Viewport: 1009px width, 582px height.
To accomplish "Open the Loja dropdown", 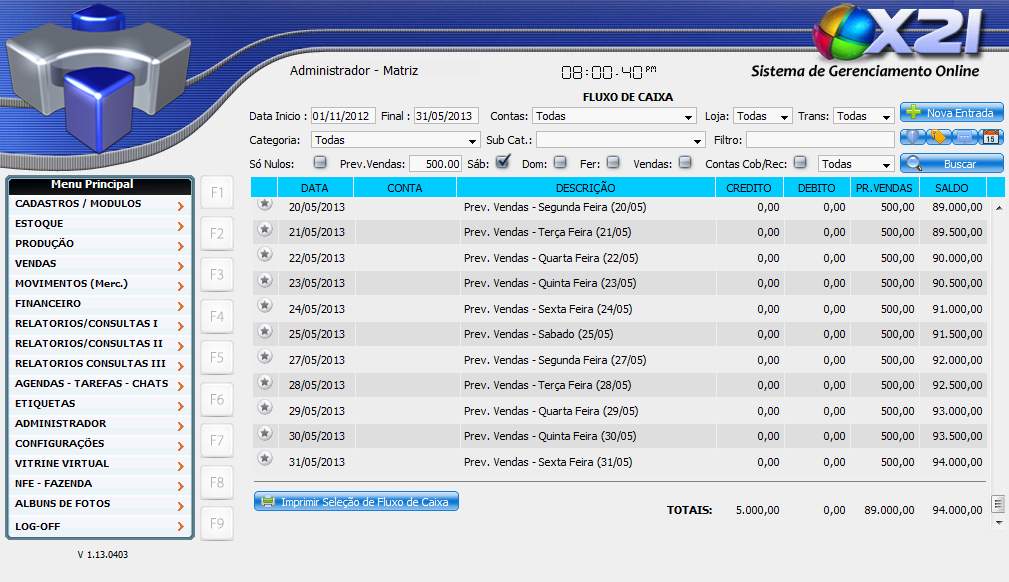I will pos(762,116).
